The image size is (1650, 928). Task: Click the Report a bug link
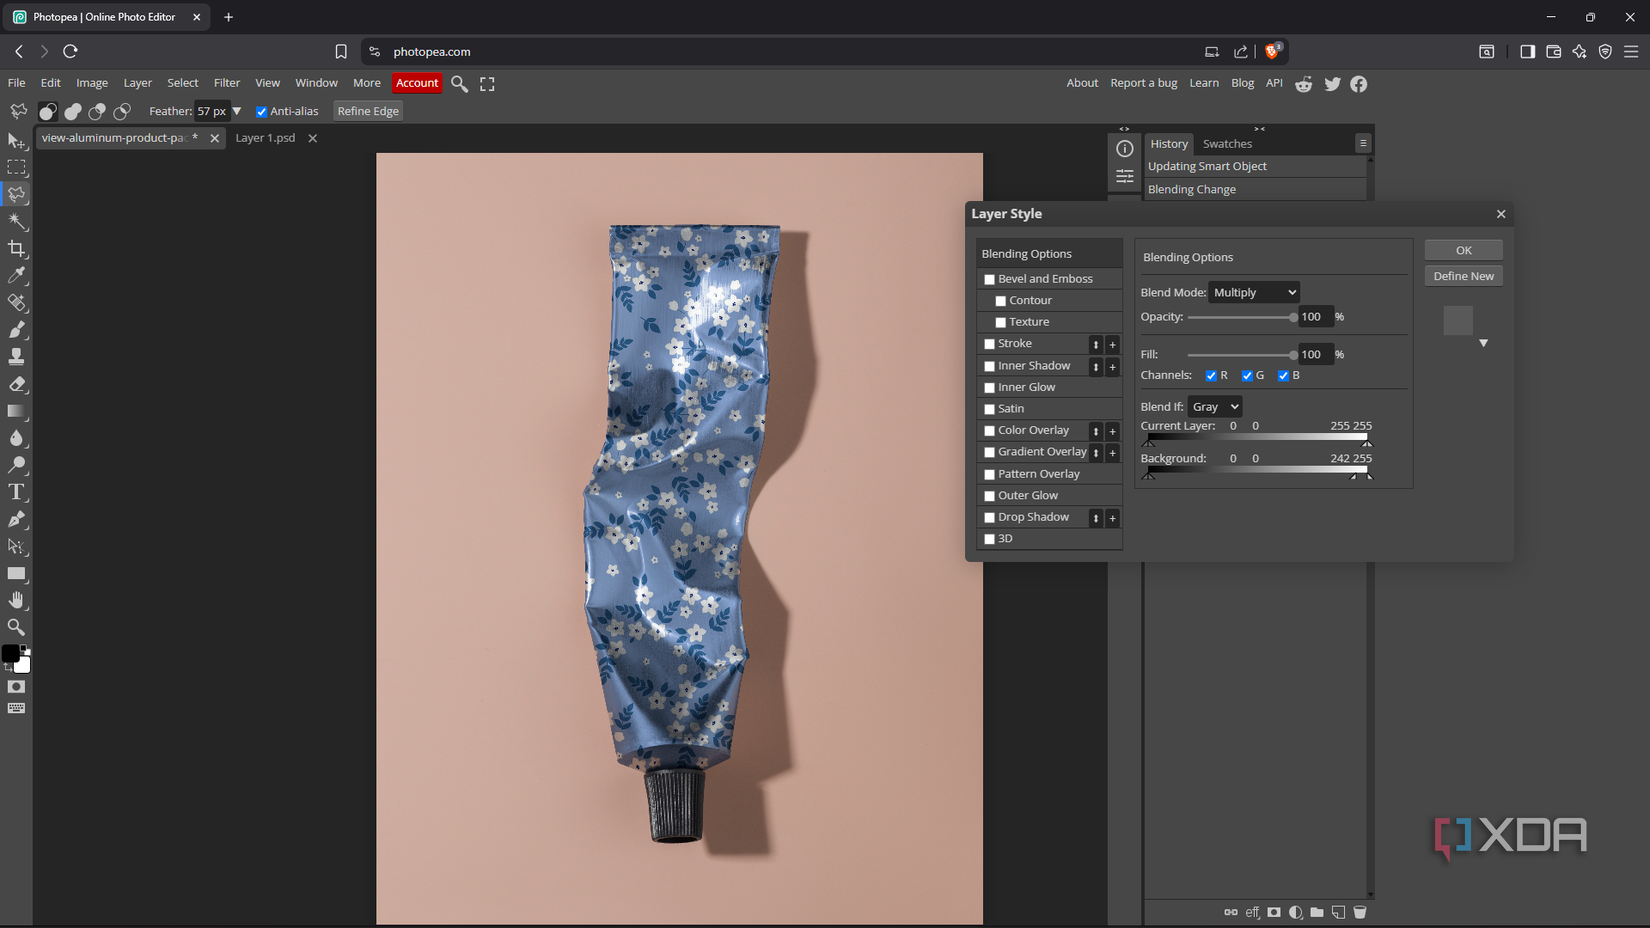[1143, 83]
